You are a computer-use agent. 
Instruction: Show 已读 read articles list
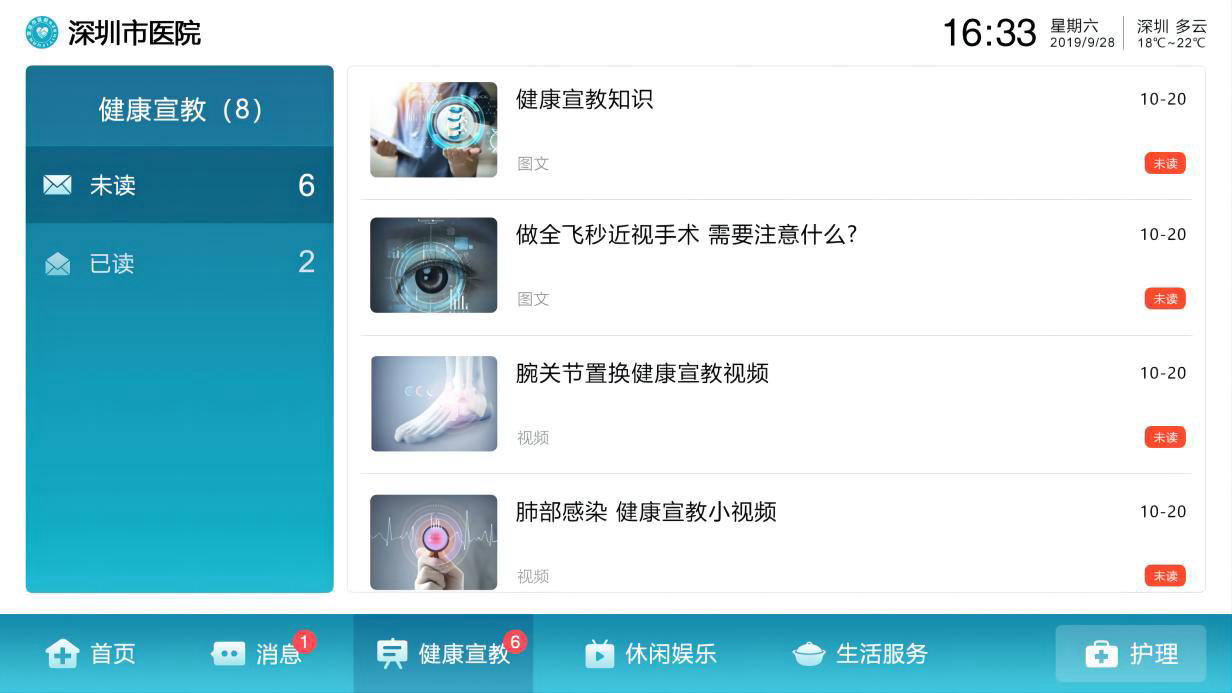[x=180, y=263]
